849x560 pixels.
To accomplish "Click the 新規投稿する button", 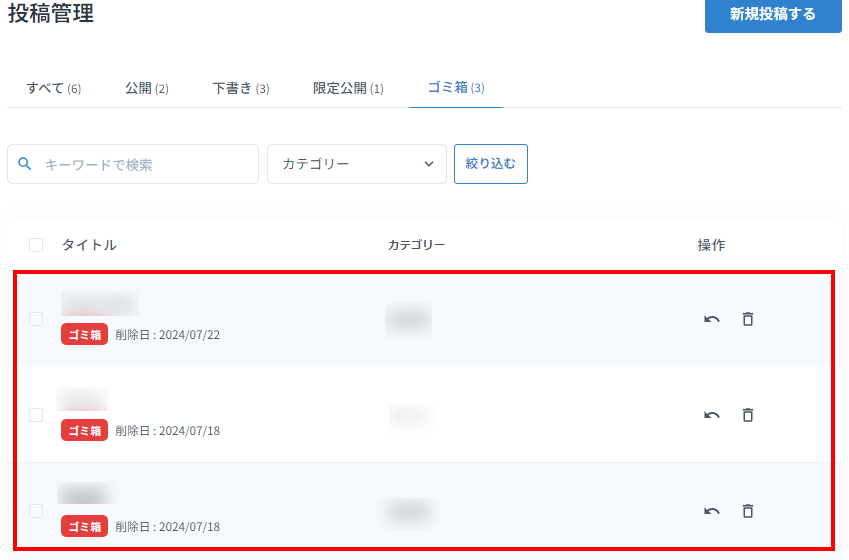I will click(x=773, y=15).
